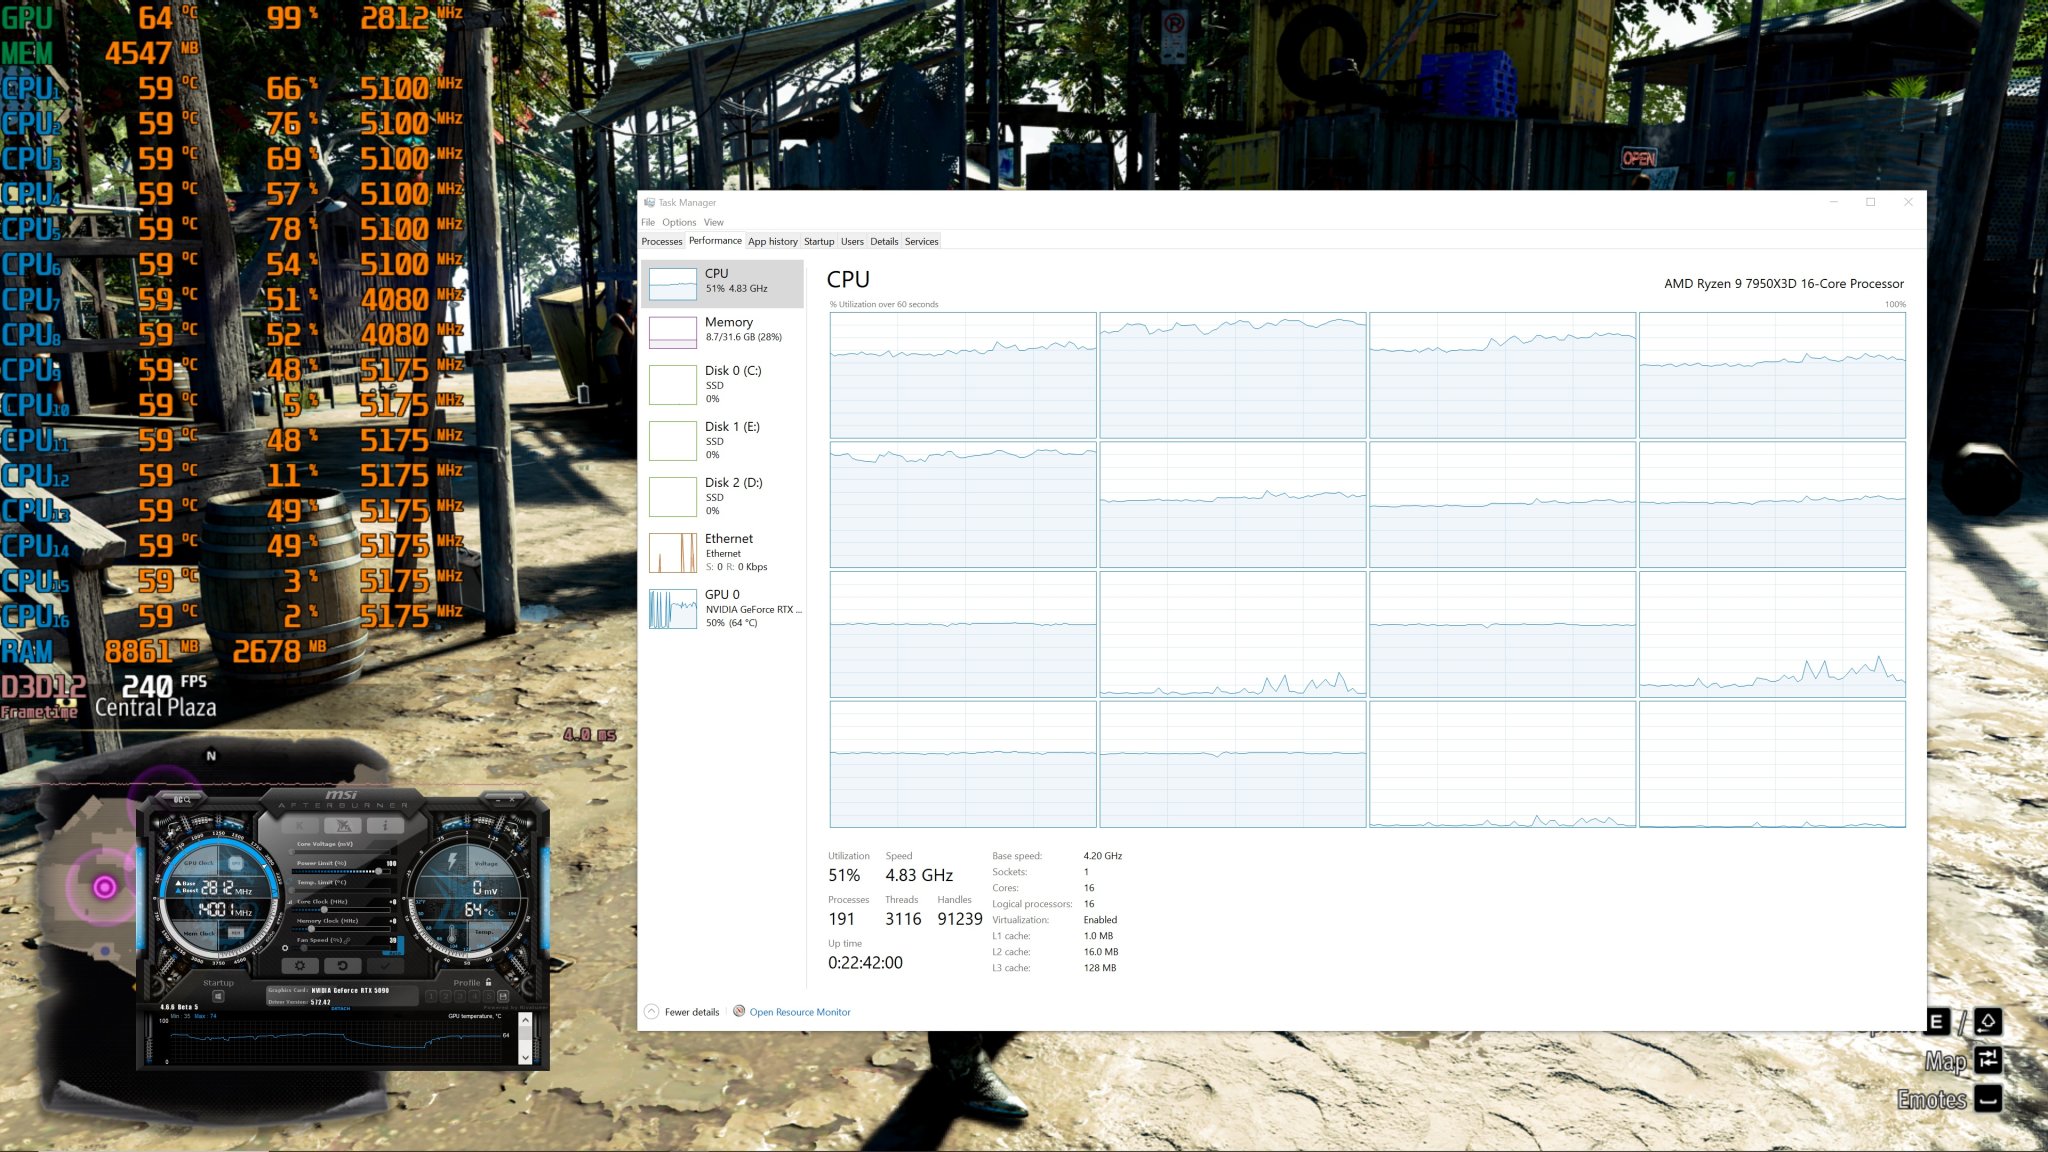Click the Detach link in Afterburner
This screenshot has width=2048, height=1152.
[x=341, y=1008]
